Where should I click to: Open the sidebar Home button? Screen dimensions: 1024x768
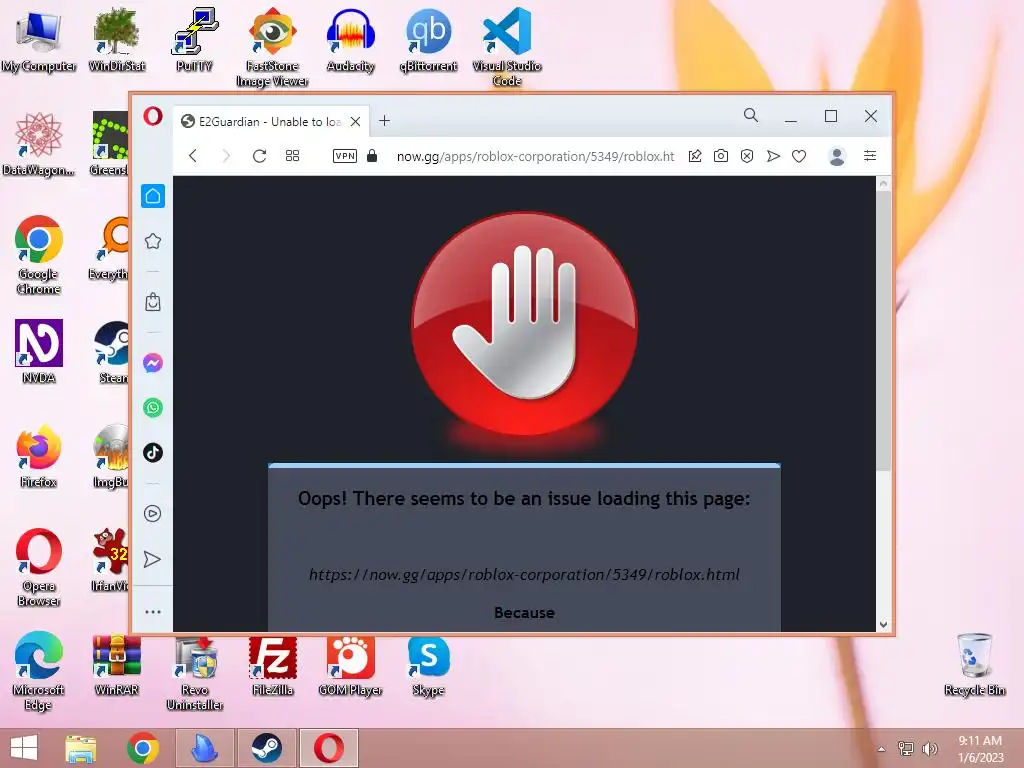coord(153,196)
